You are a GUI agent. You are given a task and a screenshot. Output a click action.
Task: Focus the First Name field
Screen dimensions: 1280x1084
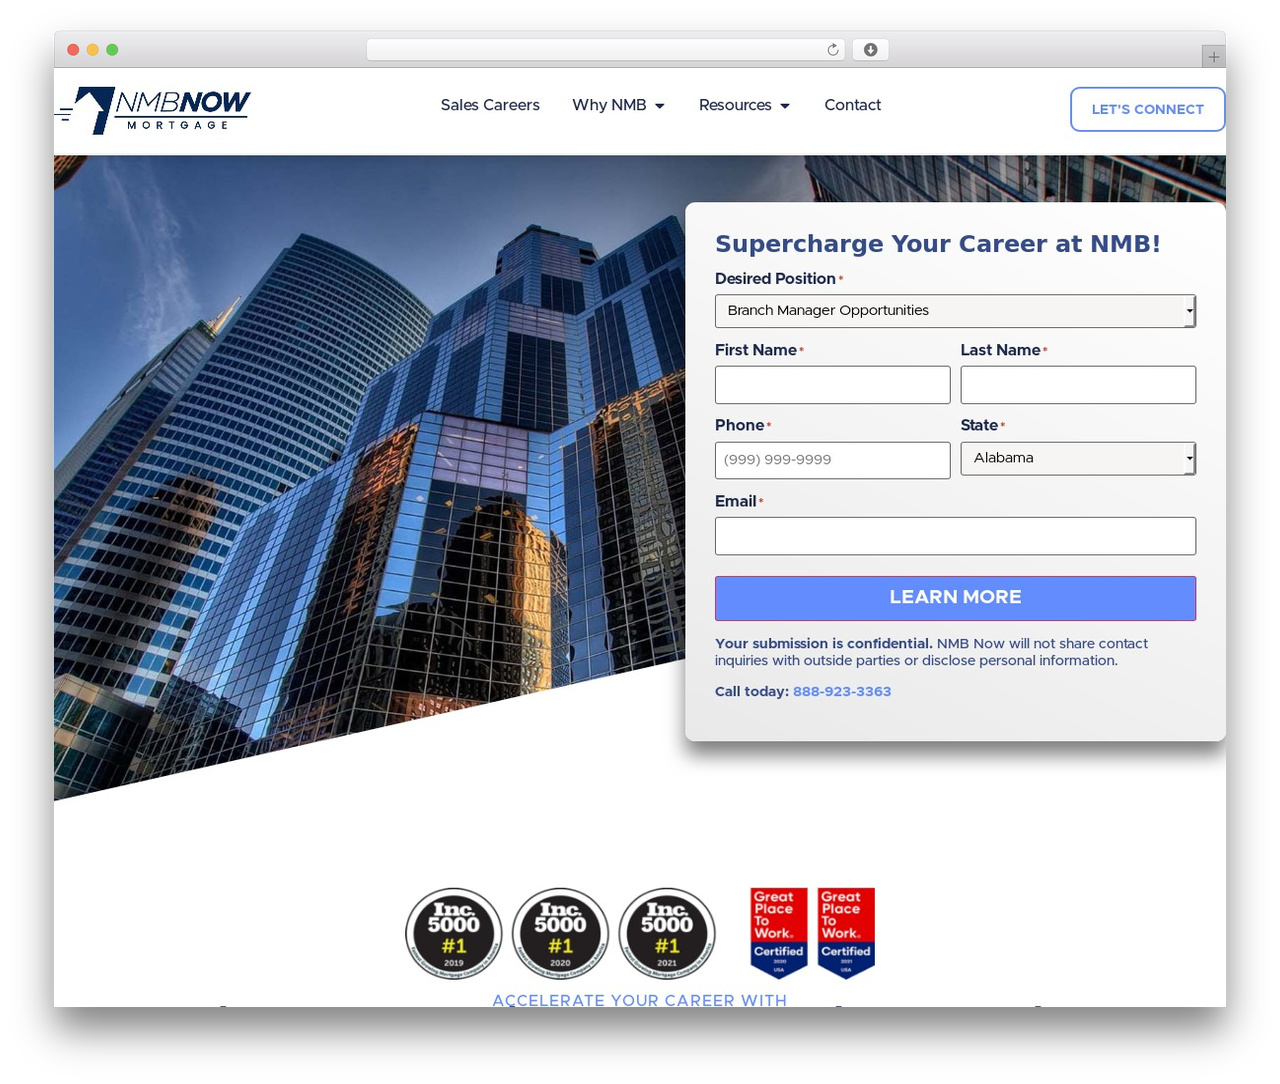[833, 385]
